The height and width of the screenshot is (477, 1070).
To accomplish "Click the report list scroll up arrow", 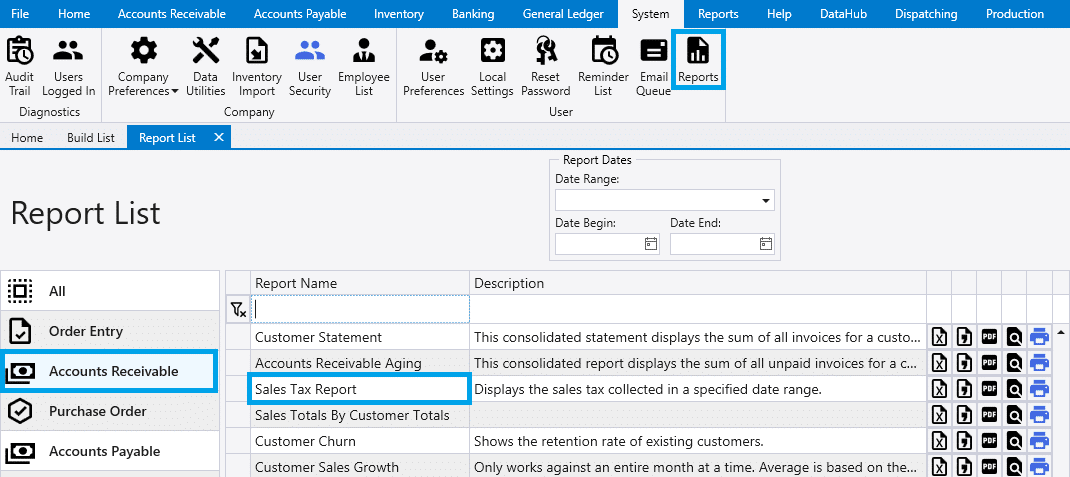I will (1061, 333).
